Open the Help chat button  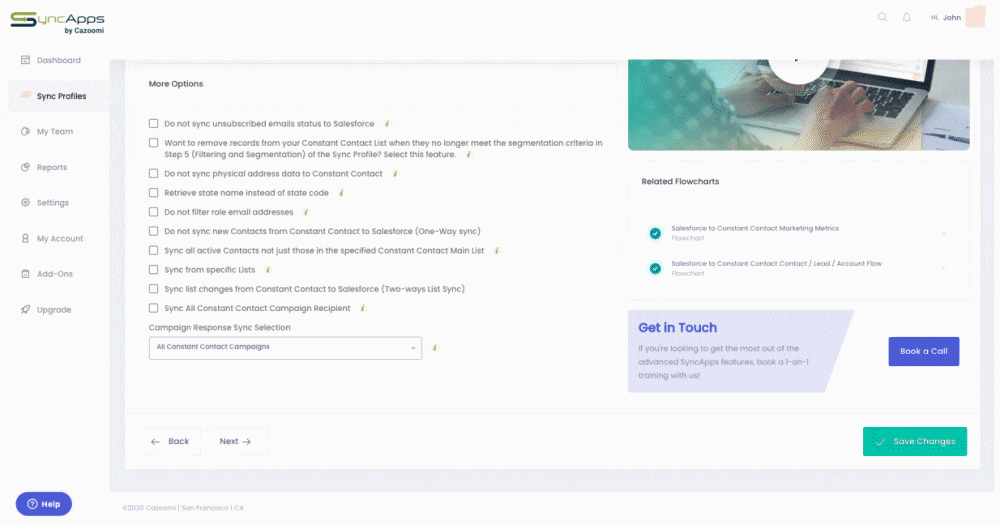click(x=44, y=504)
